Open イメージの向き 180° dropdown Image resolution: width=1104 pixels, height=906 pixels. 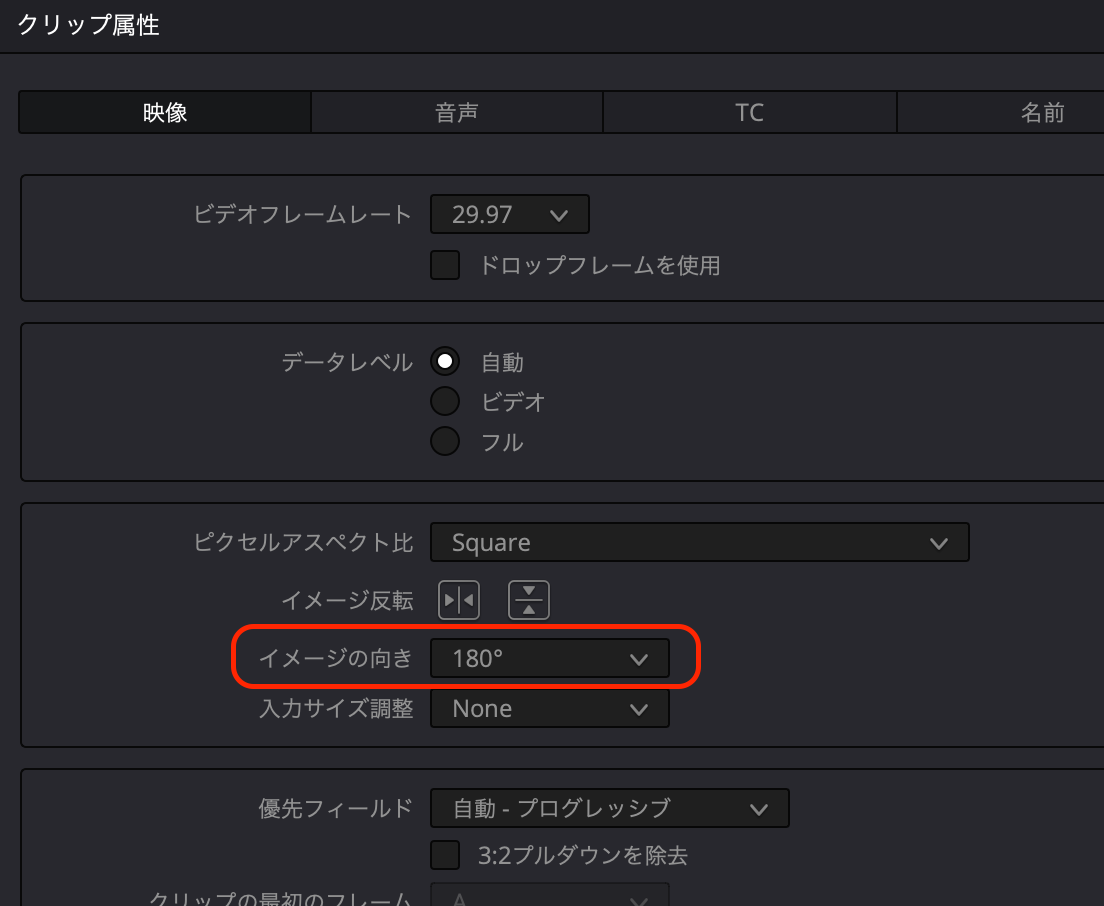click(x=549, y=659)
